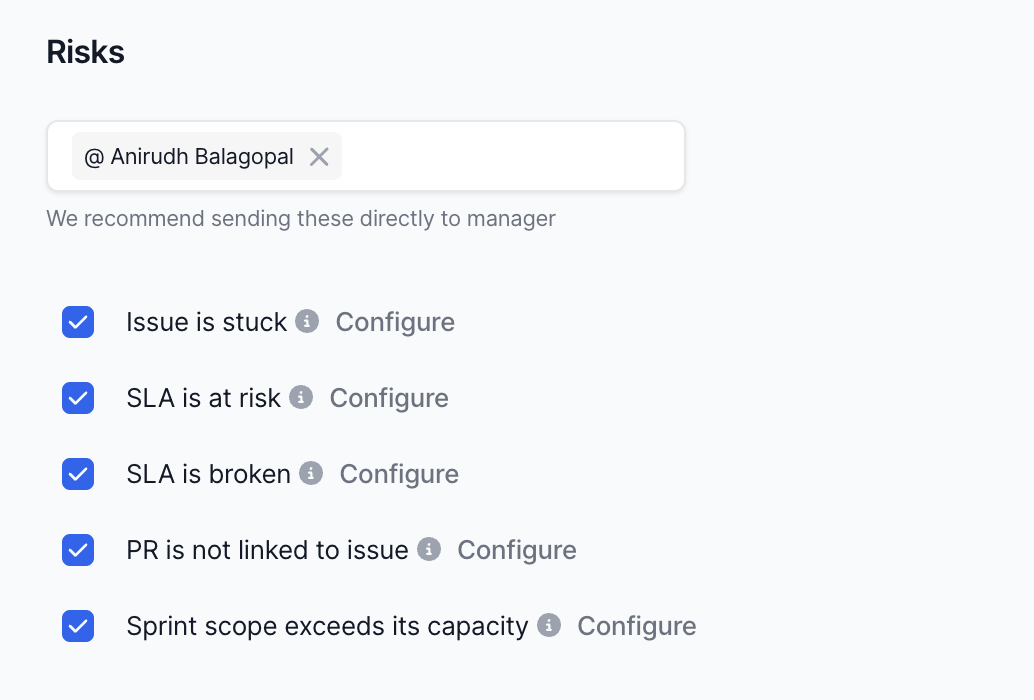1034x700 pixels.
Task: Show info for PR is not linked to issue
Action: point(429,549)
